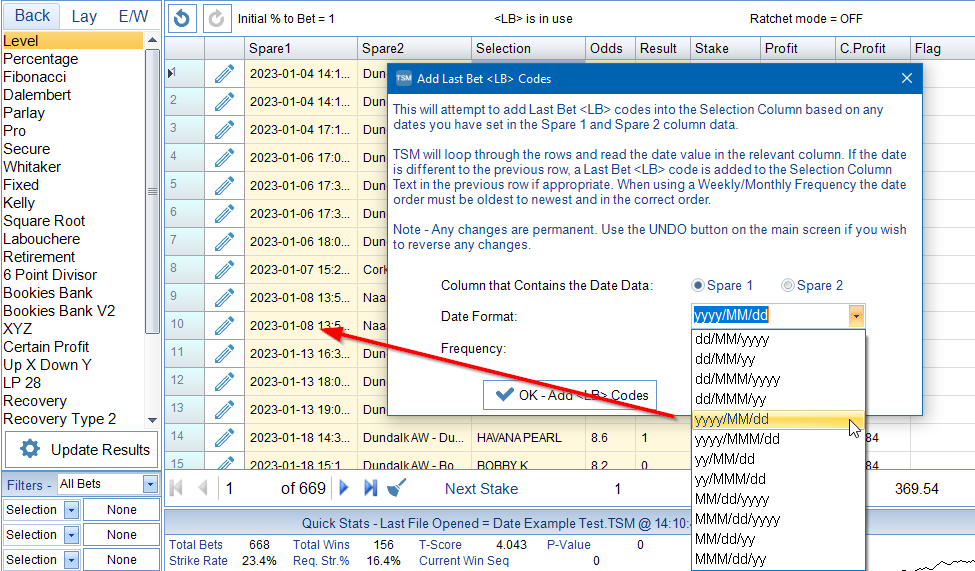The width and height of the screenshot is (975, 571).
Task: Click the broom clear icon in navigator
Action: 396,488
